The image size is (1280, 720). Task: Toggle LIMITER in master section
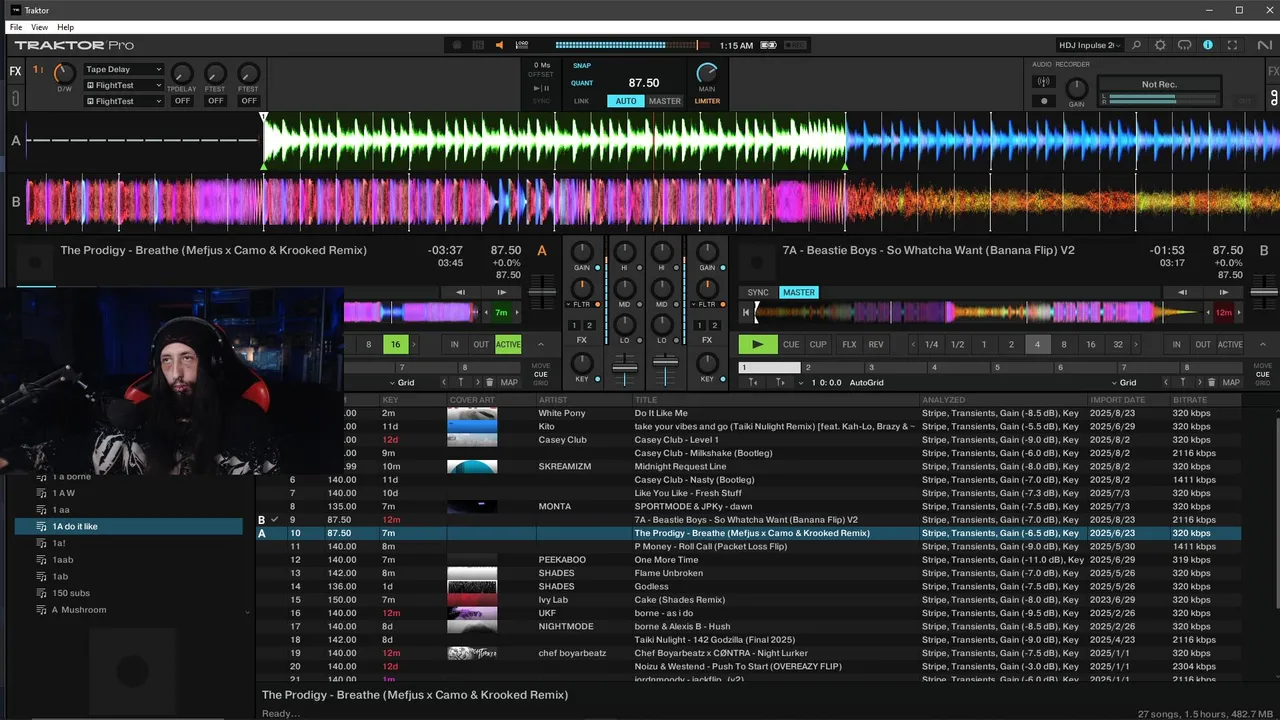coord(707,101)
